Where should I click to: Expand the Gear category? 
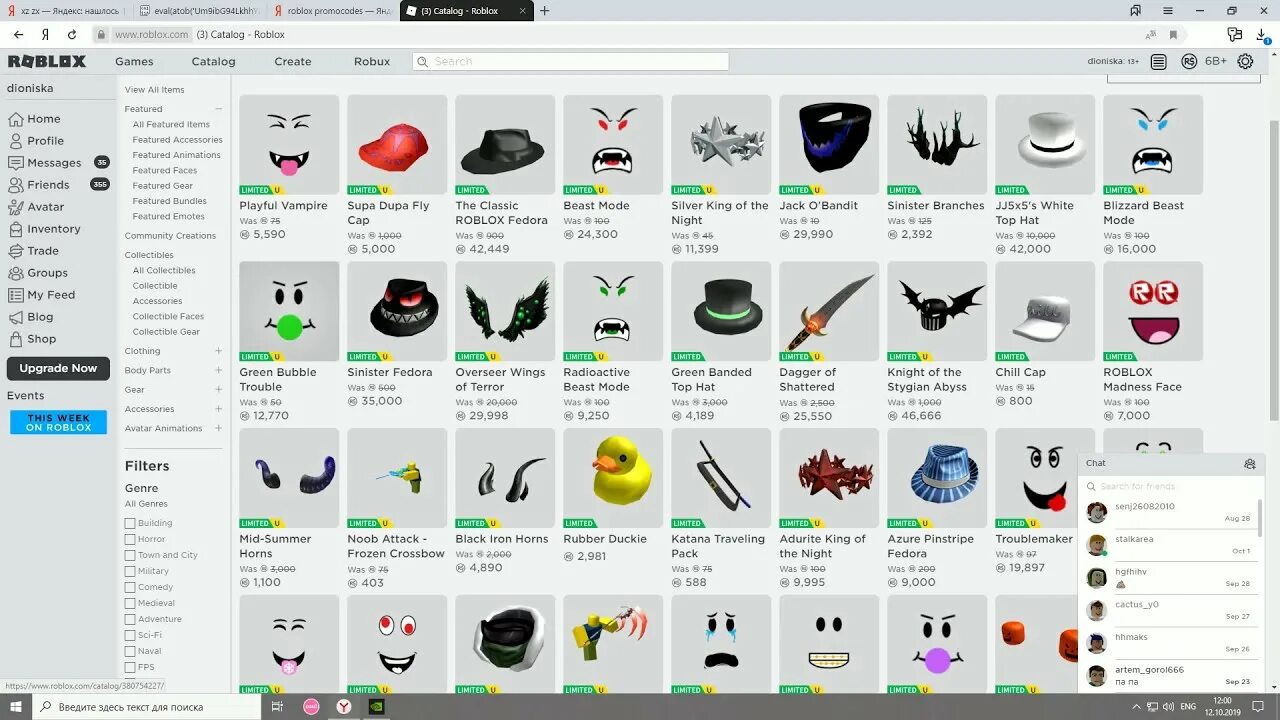tap(218, 390)
